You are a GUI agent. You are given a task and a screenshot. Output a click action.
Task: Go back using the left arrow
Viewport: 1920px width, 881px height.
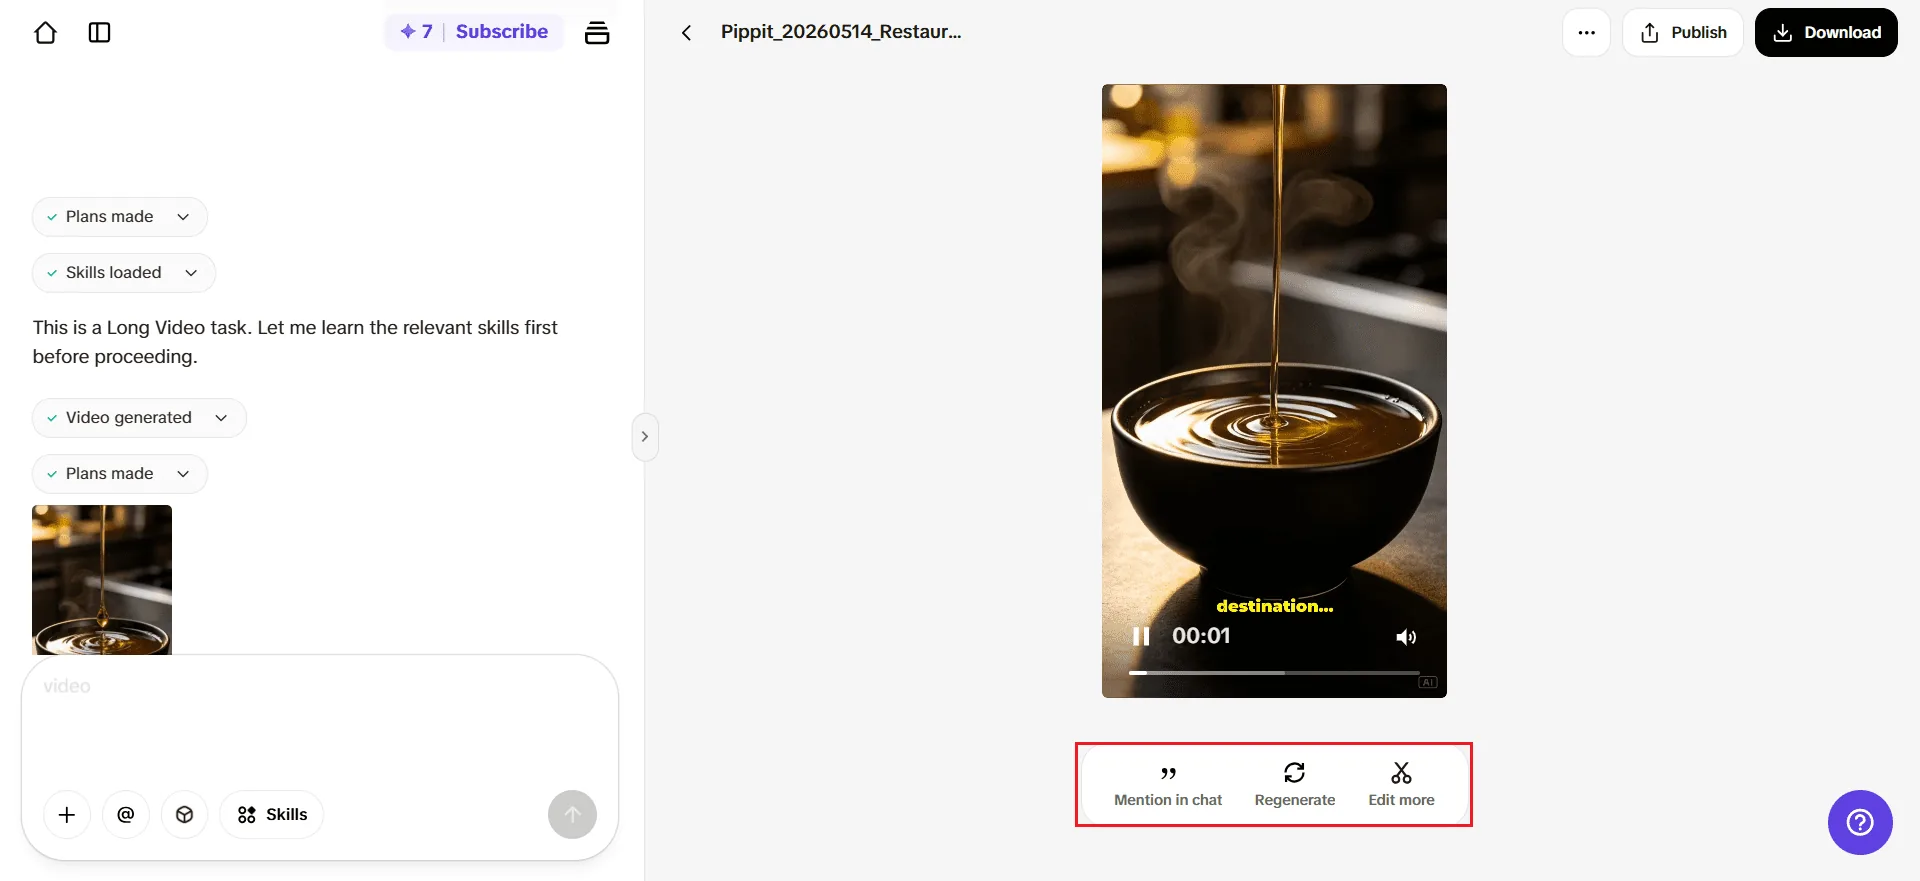[686, 32]
